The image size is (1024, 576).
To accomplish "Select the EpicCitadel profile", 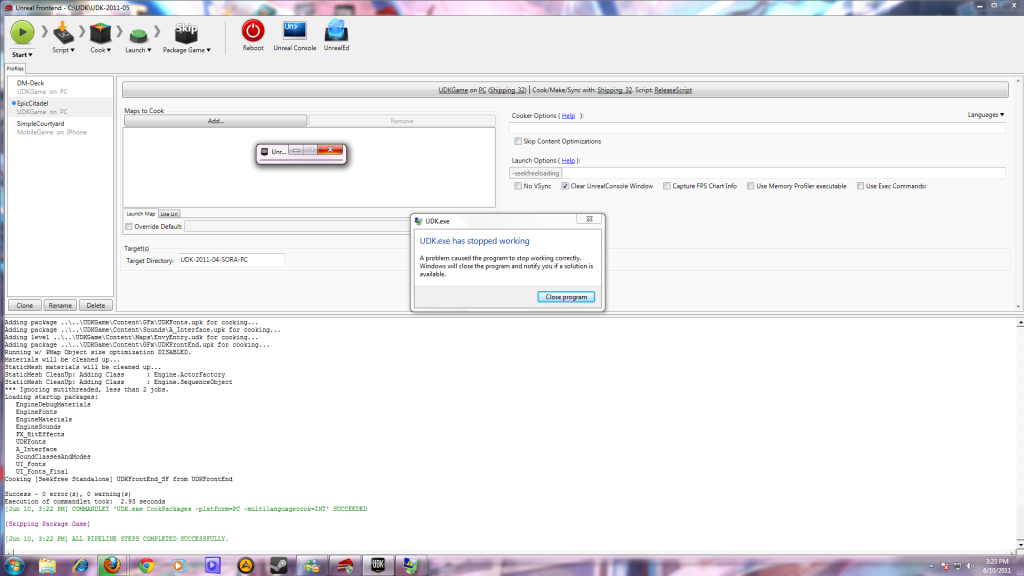I will point(60,107).
